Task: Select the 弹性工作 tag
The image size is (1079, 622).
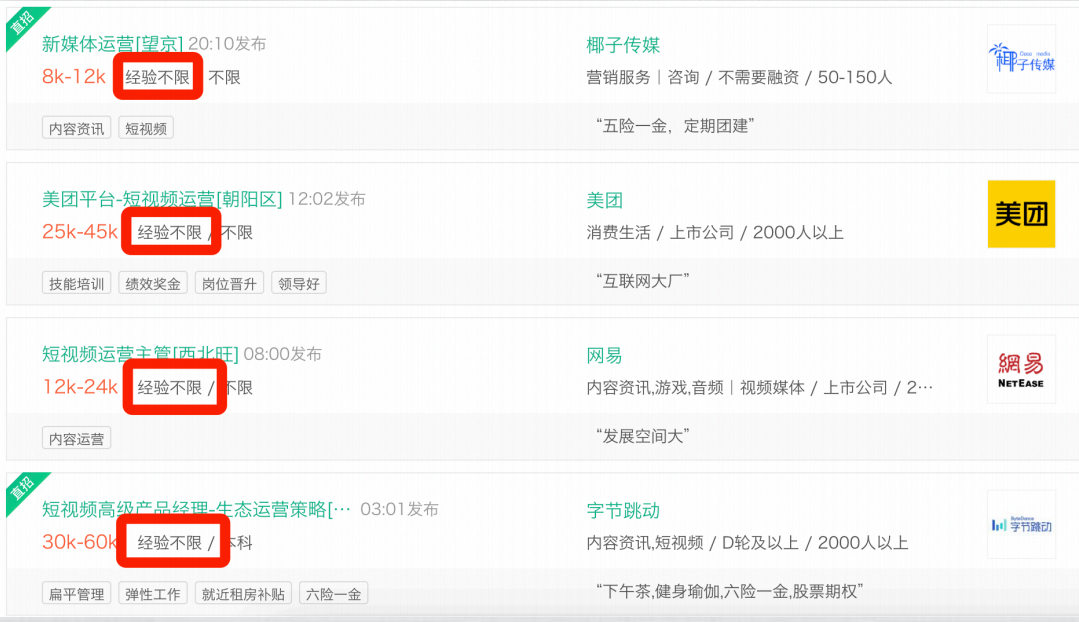Action: (153, 594)
